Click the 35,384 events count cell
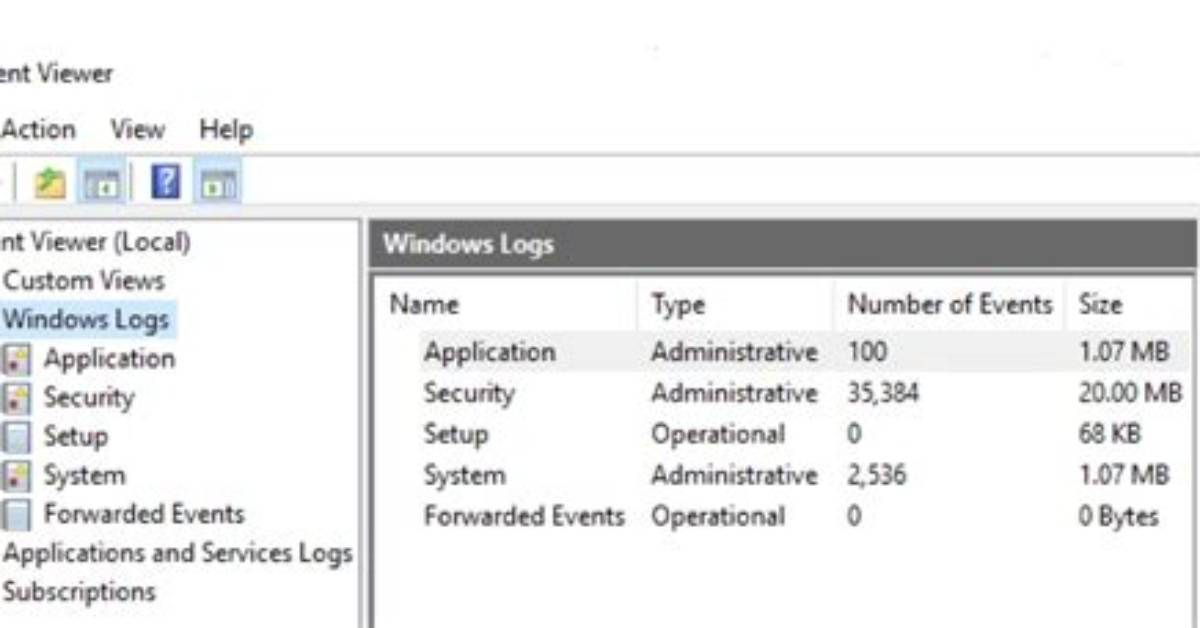 click(x=883, y=393)
